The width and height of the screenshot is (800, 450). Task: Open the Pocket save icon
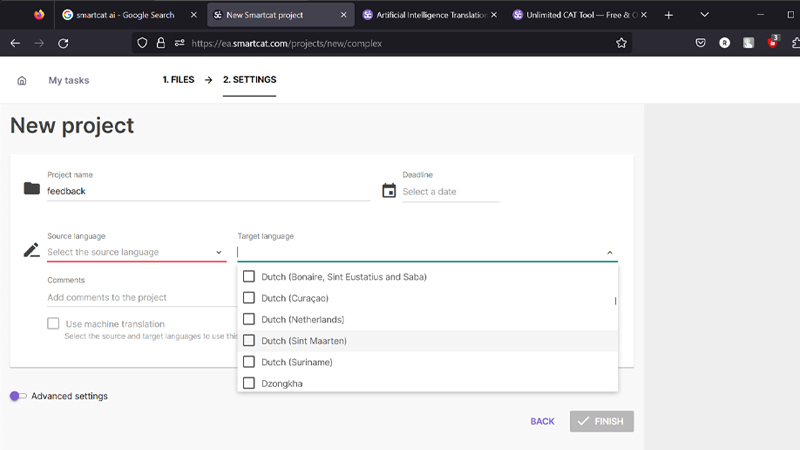(x=701, y=43)
